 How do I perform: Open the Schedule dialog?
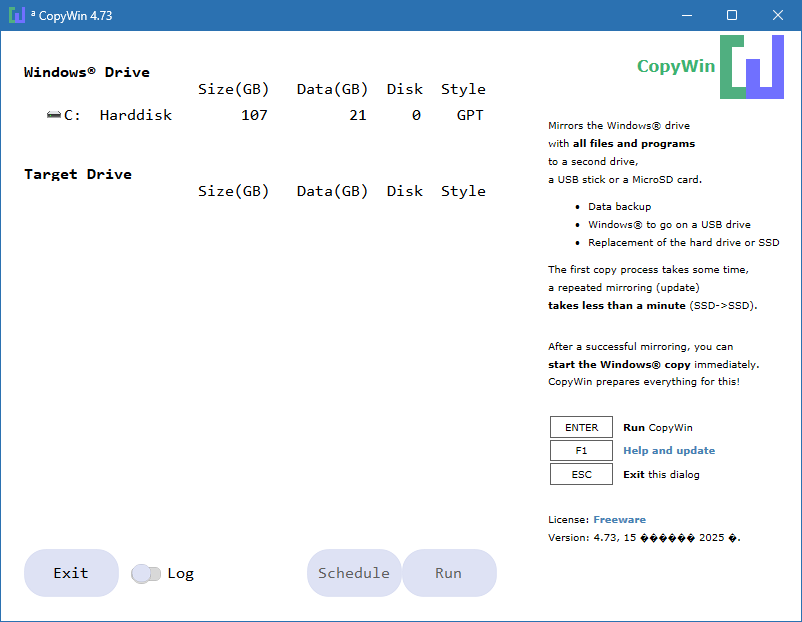point(354,573)
